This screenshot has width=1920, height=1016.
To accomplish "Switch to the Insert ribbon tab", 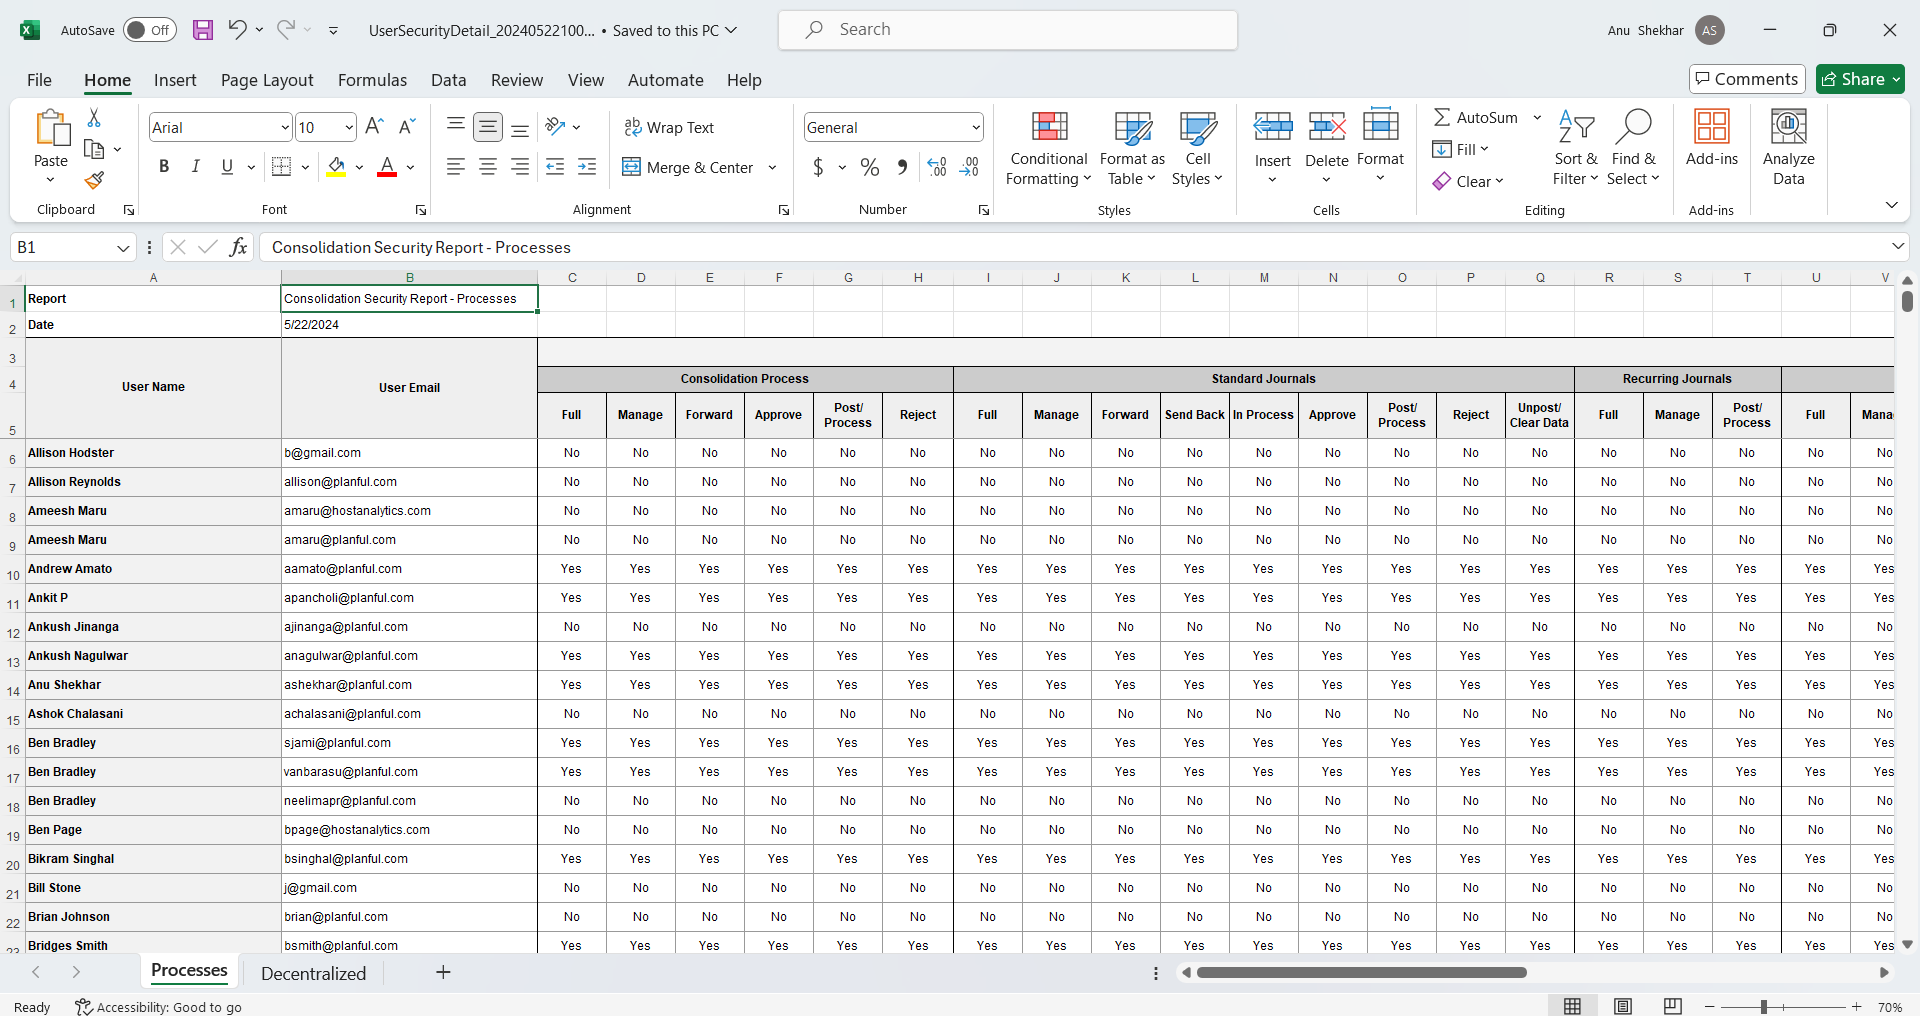I will pyautogui.click(x=175, y=80).
